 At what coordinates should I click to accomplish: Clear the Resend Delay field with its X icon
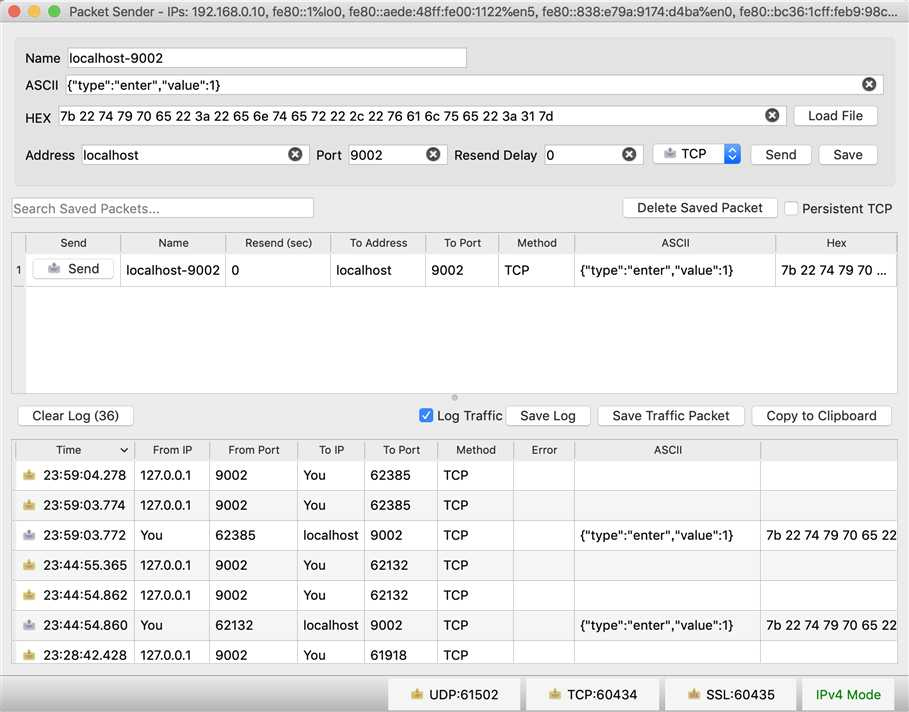click(x=629, y=154)
